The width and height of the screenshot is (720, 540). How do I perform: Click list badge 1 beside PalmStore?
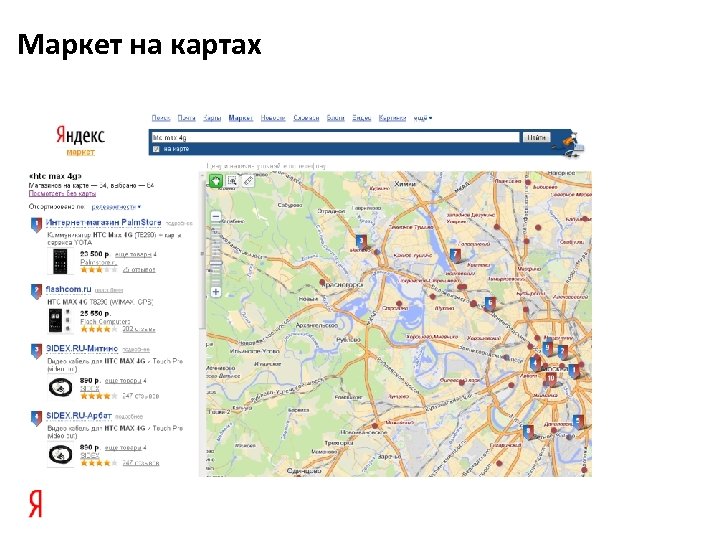coord(36,225)
